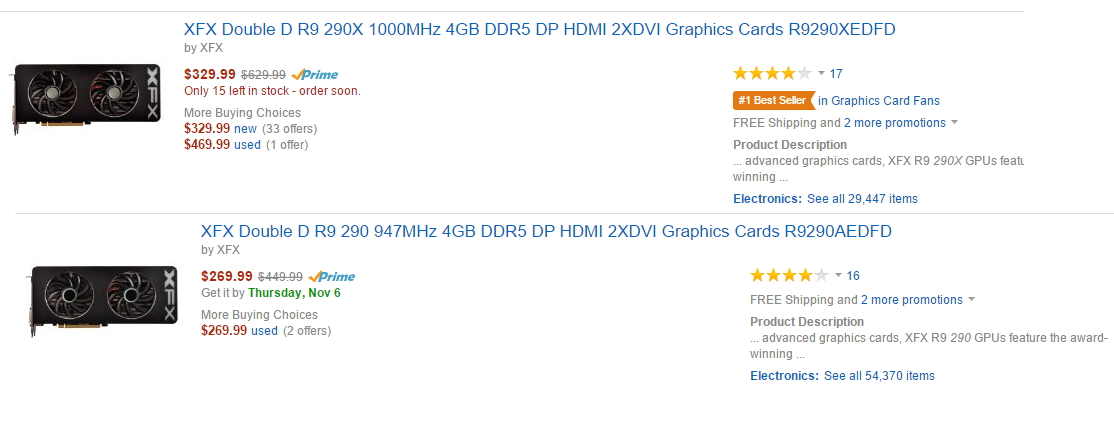
Task: See all 29,447 Electronics items
Action: [862, 199]
